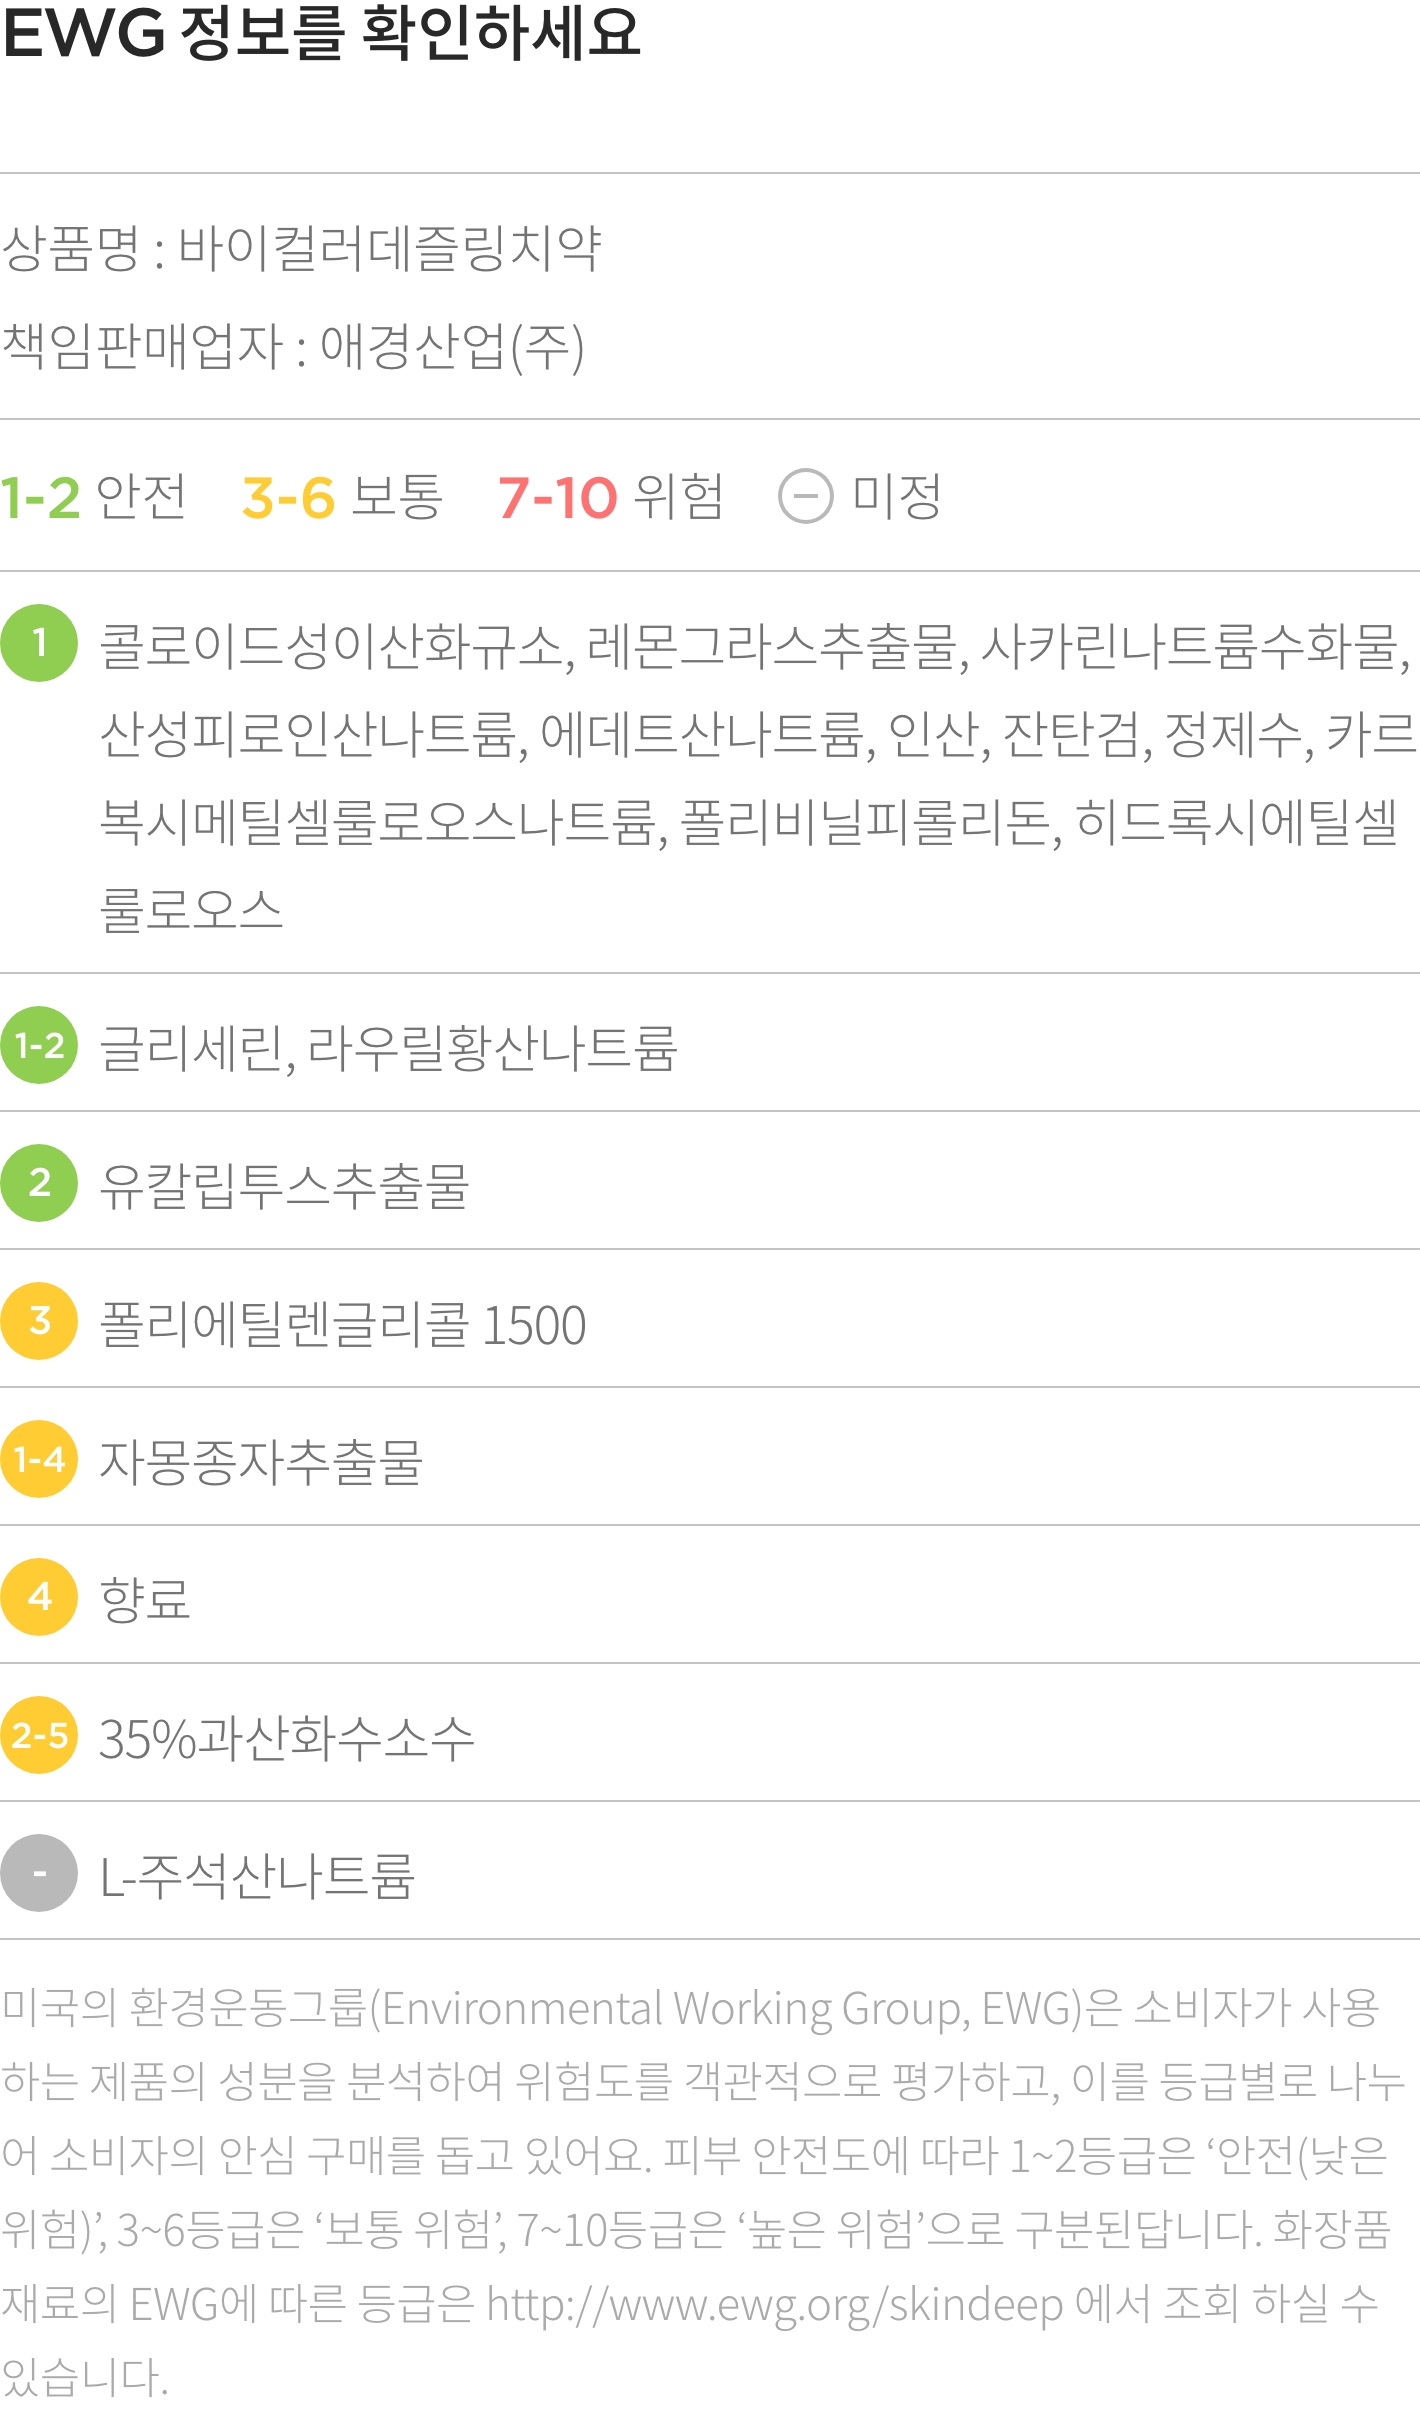This screenshot has width=1420, height=2410.
Task: Click the yellow 2-5 grade badge
Action: coord(39,1735)
